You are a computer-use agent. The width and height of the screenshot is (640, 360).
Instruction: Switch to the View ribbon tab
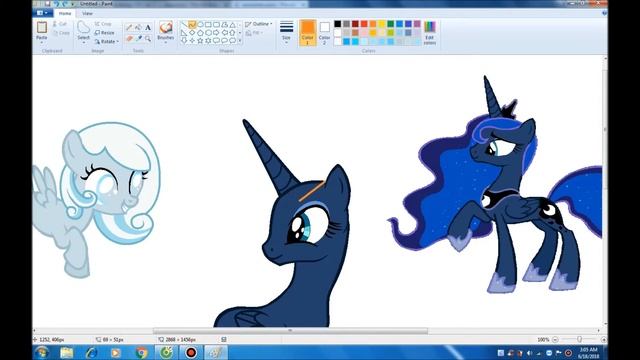pos(87,13)
